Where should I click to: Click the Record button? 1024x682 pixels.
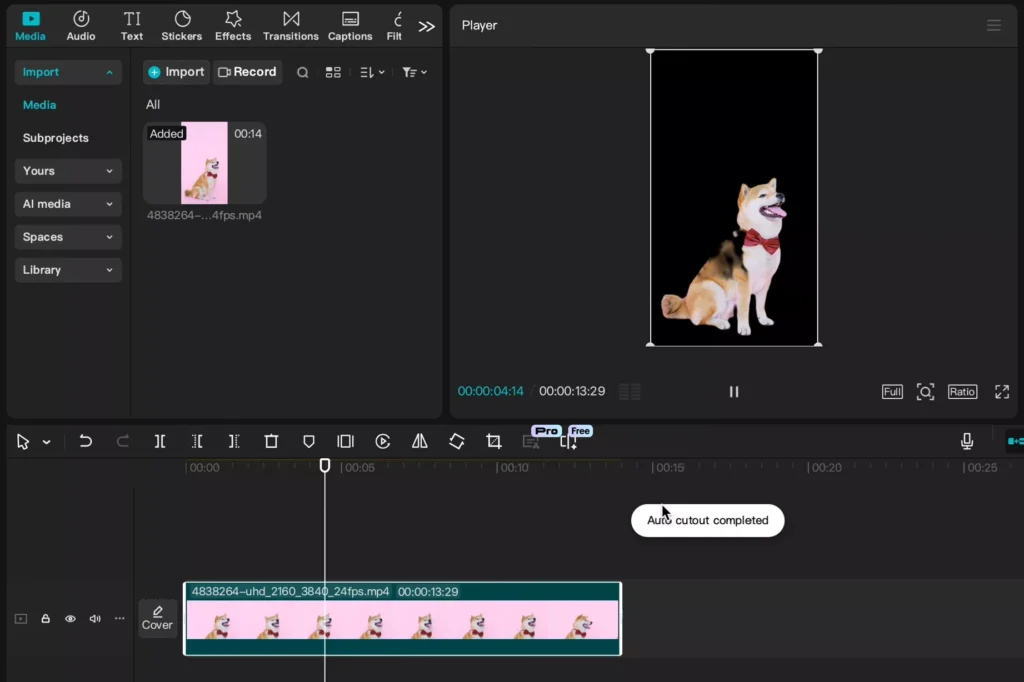coord(248,72)
